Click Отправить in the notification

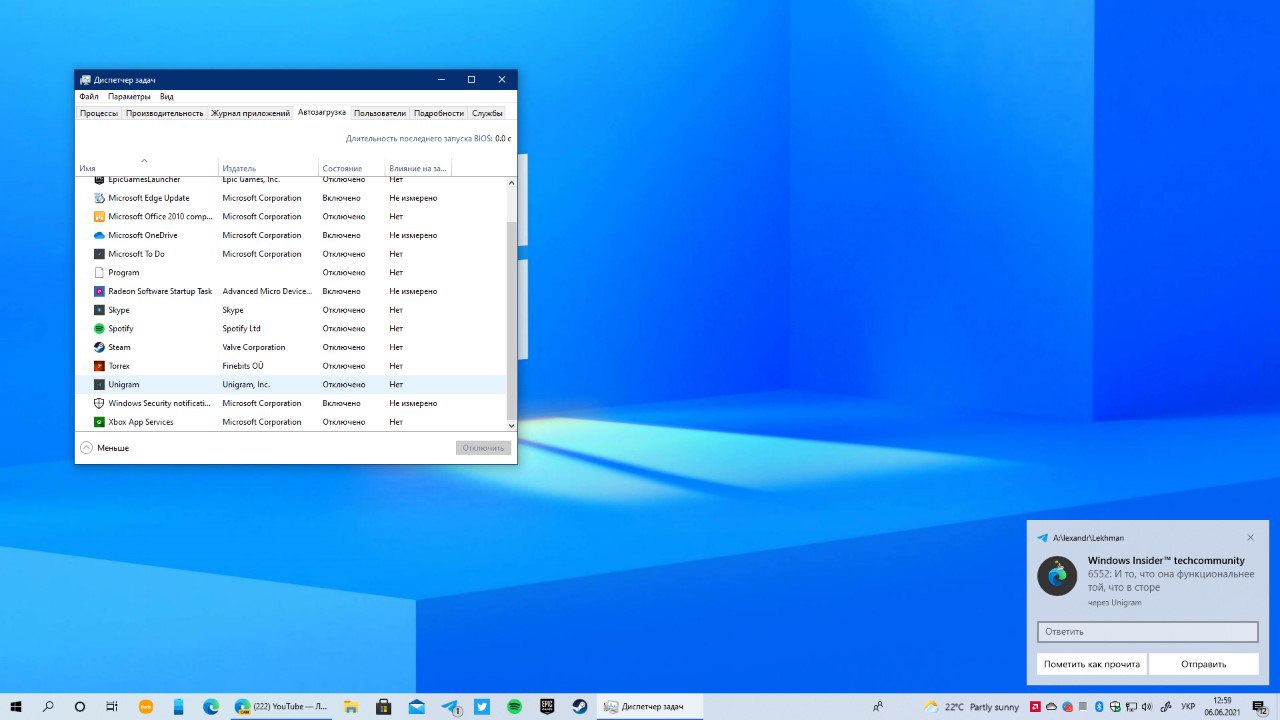pos(1203,664)
